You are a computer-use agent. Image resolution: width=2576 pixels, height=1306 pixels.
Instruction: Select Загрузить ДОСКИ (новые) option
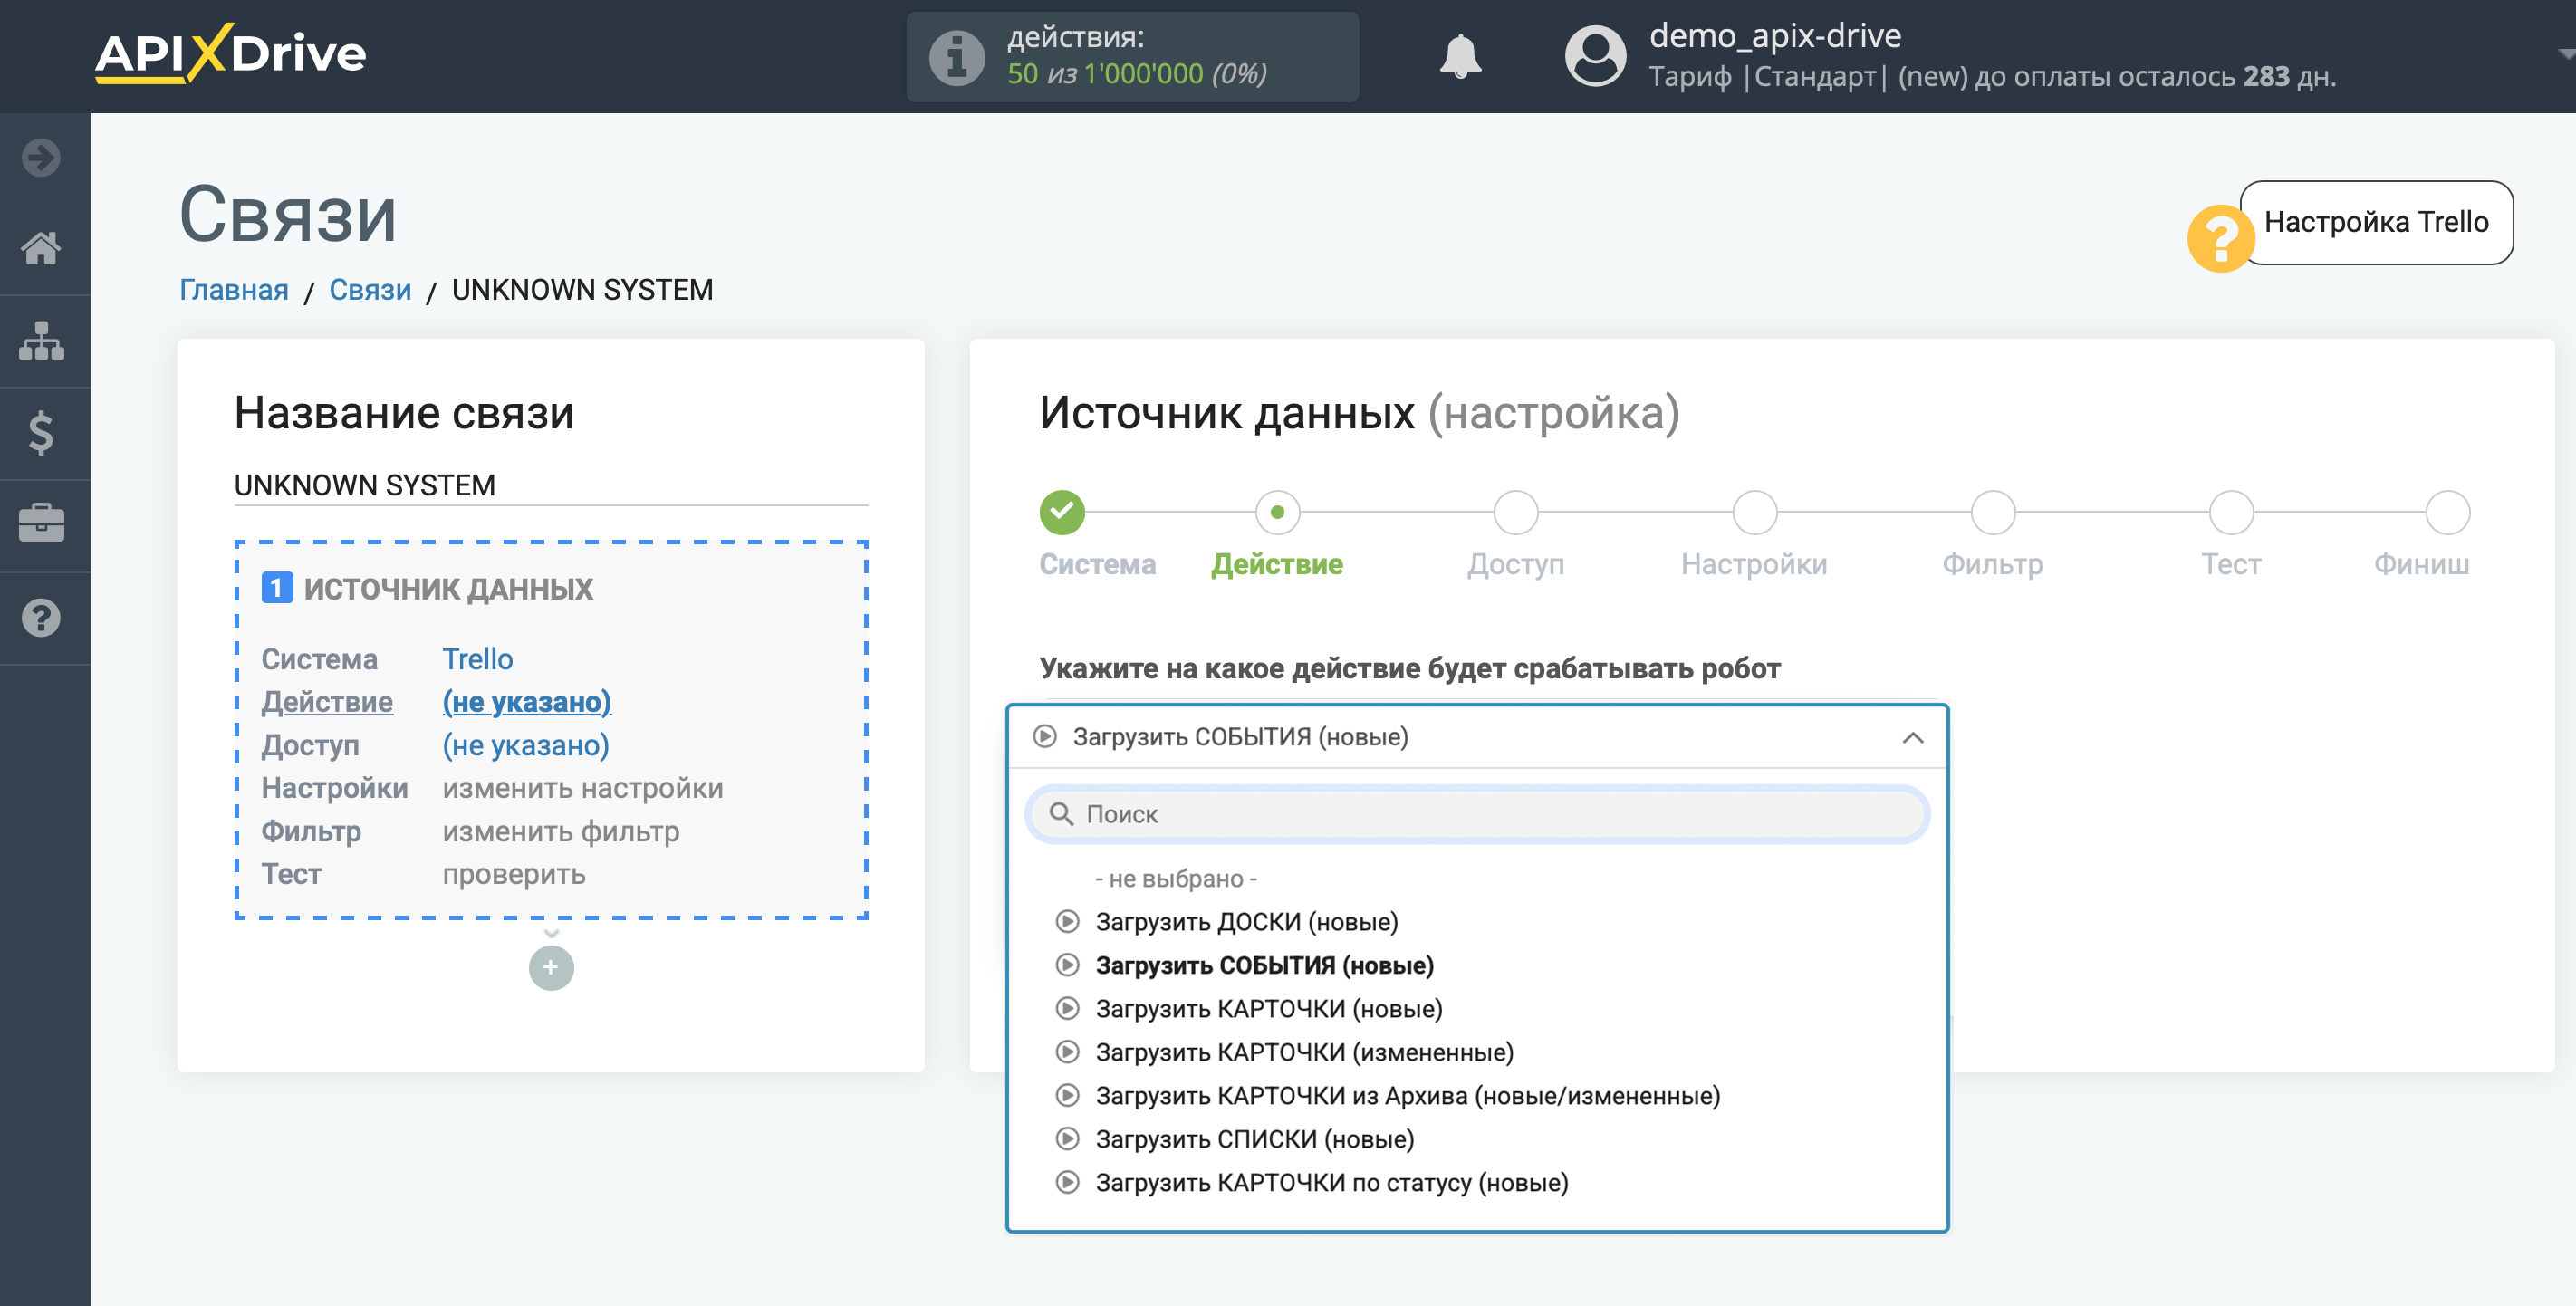1246,922
